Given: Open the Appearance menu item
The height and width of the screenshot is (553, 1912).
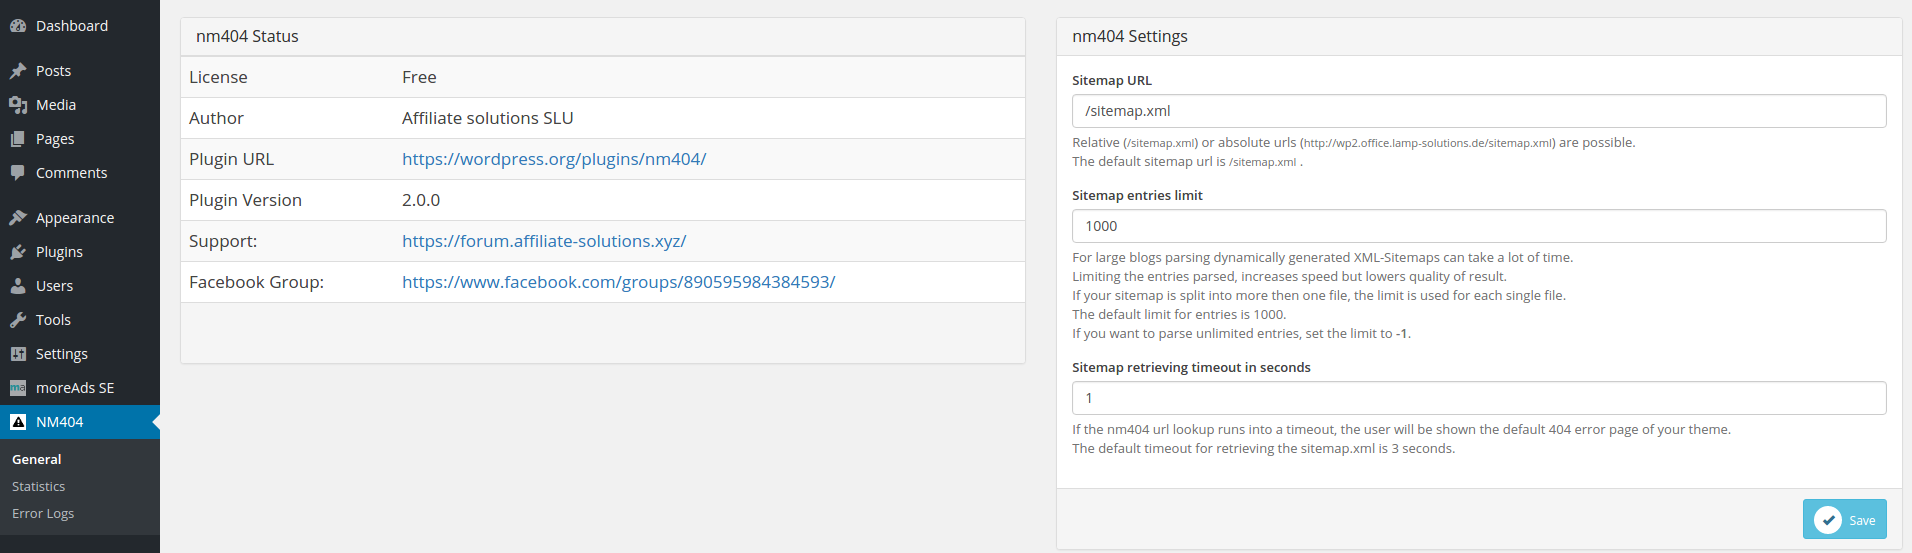Looking at the screenshot, I should (x=80, y=218).
